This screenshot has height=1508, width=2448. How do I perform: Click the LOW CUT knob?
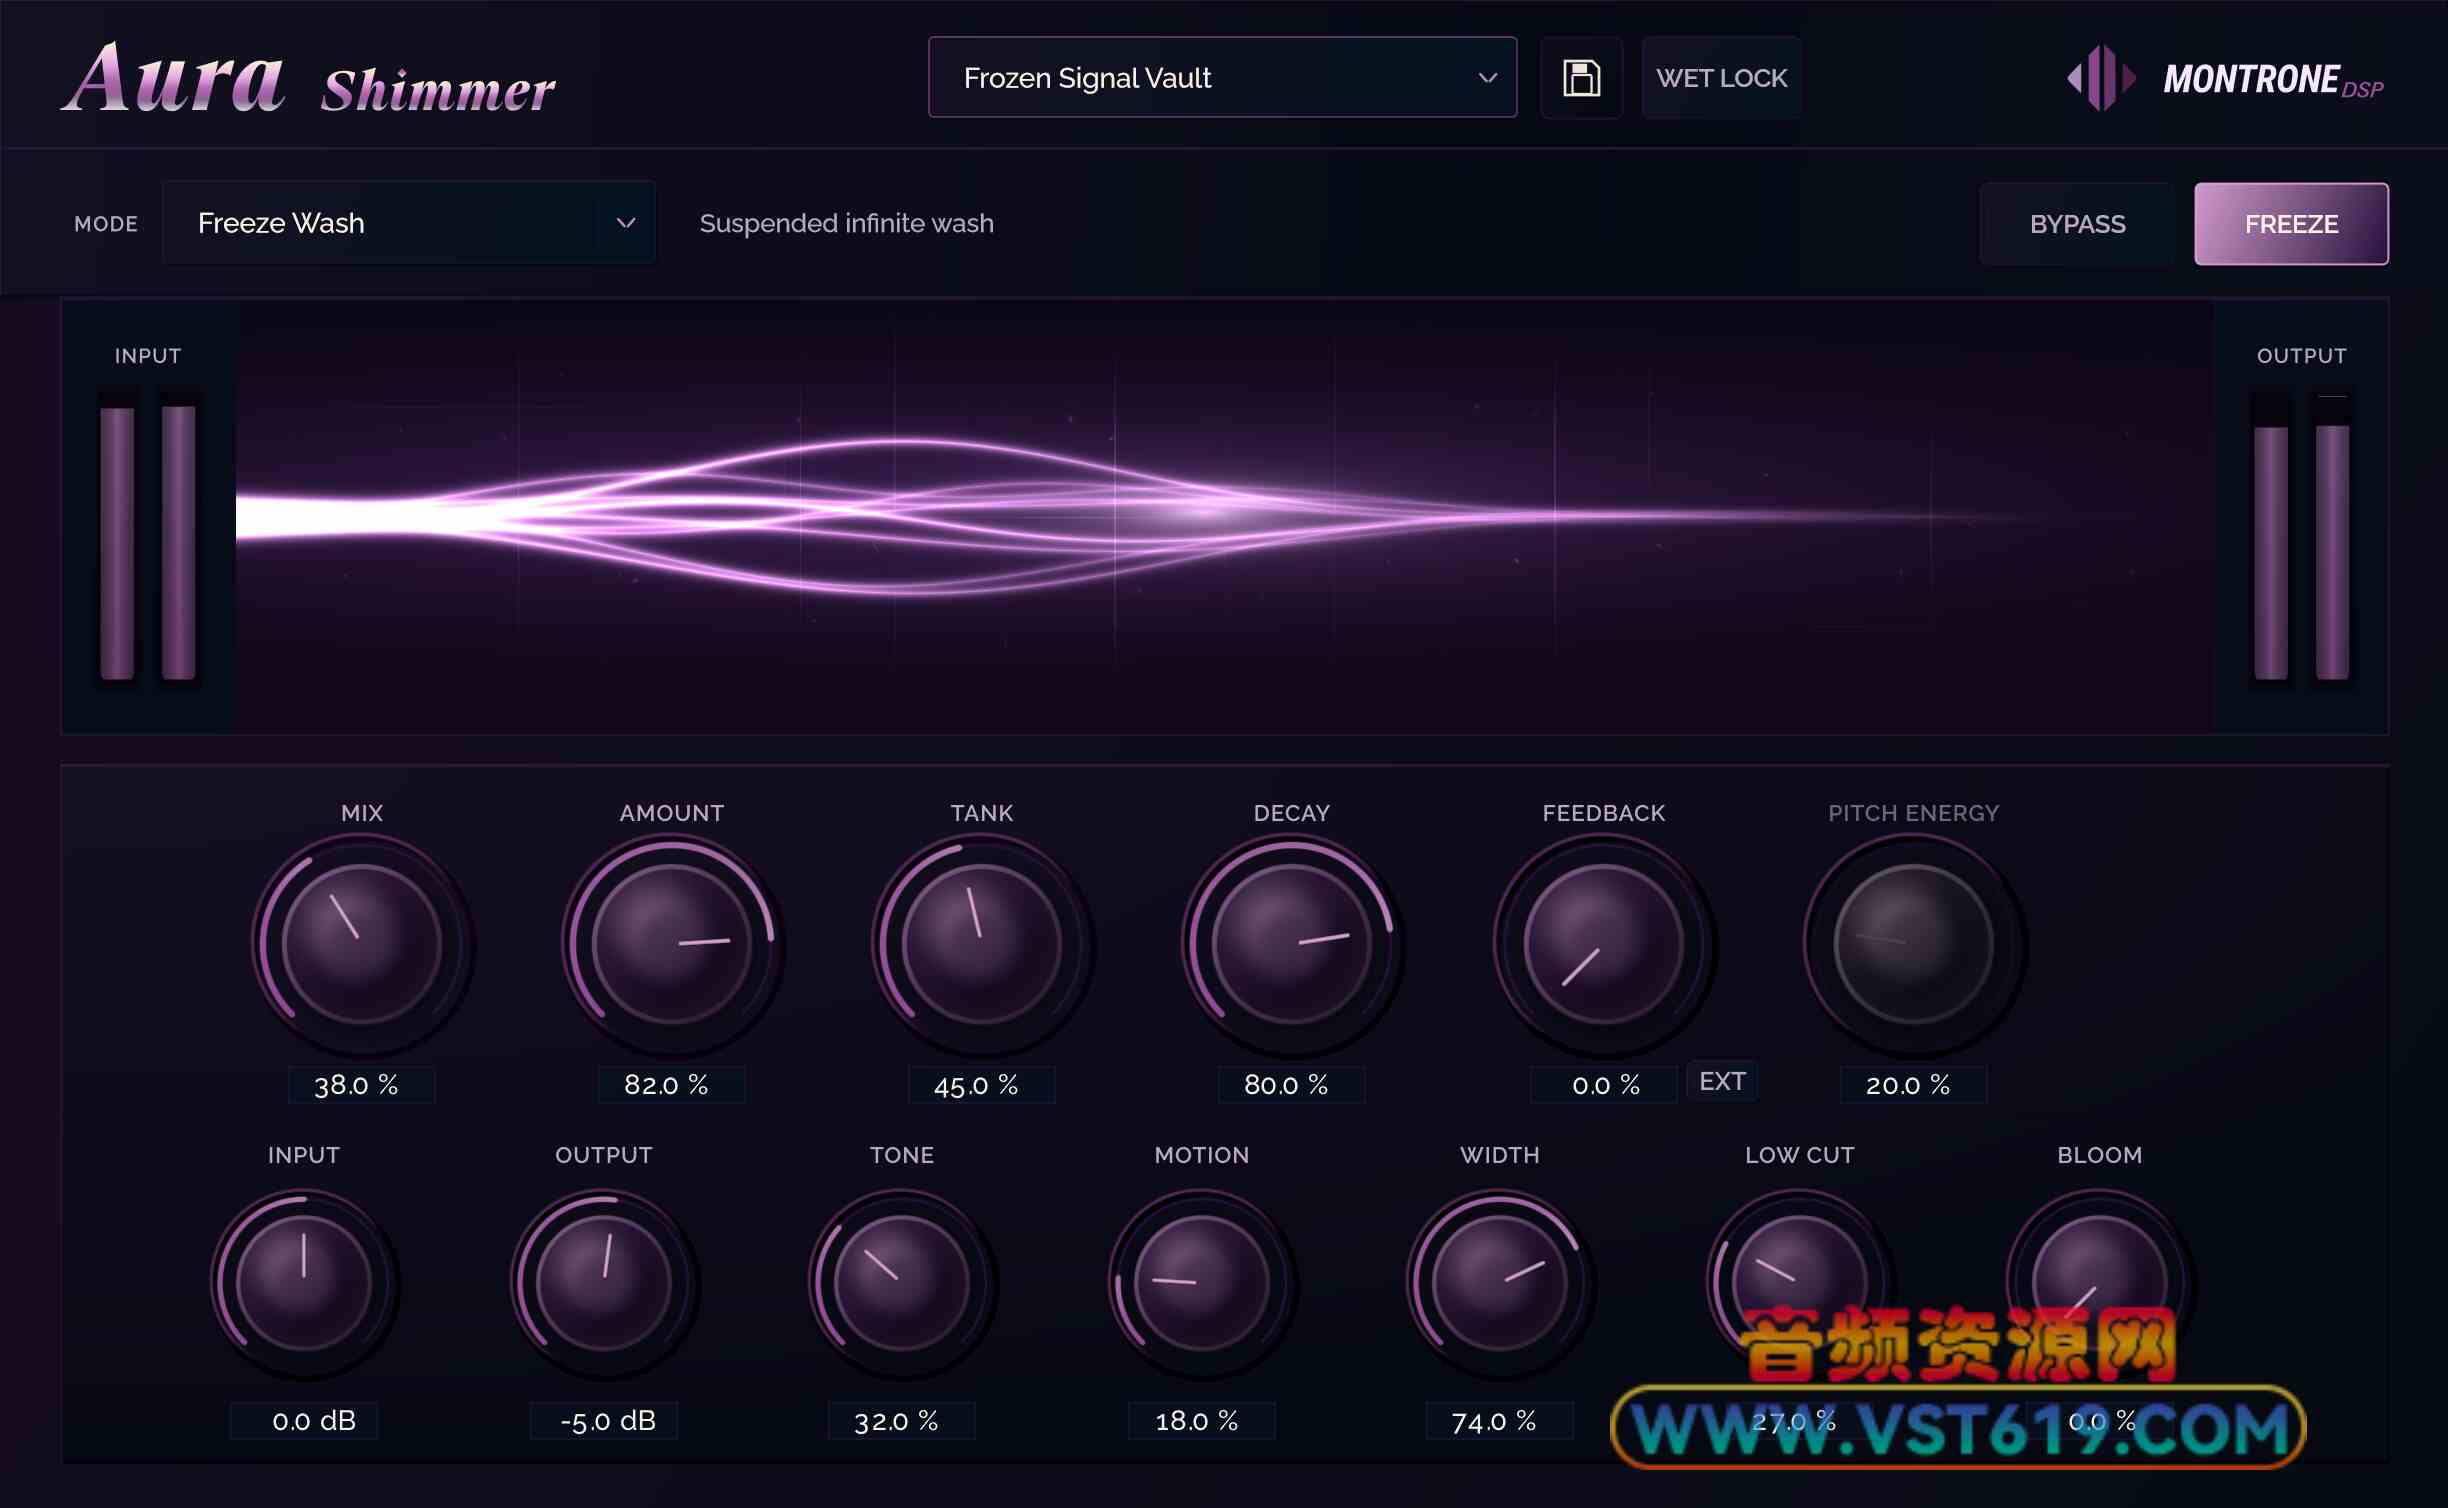1799,1283
